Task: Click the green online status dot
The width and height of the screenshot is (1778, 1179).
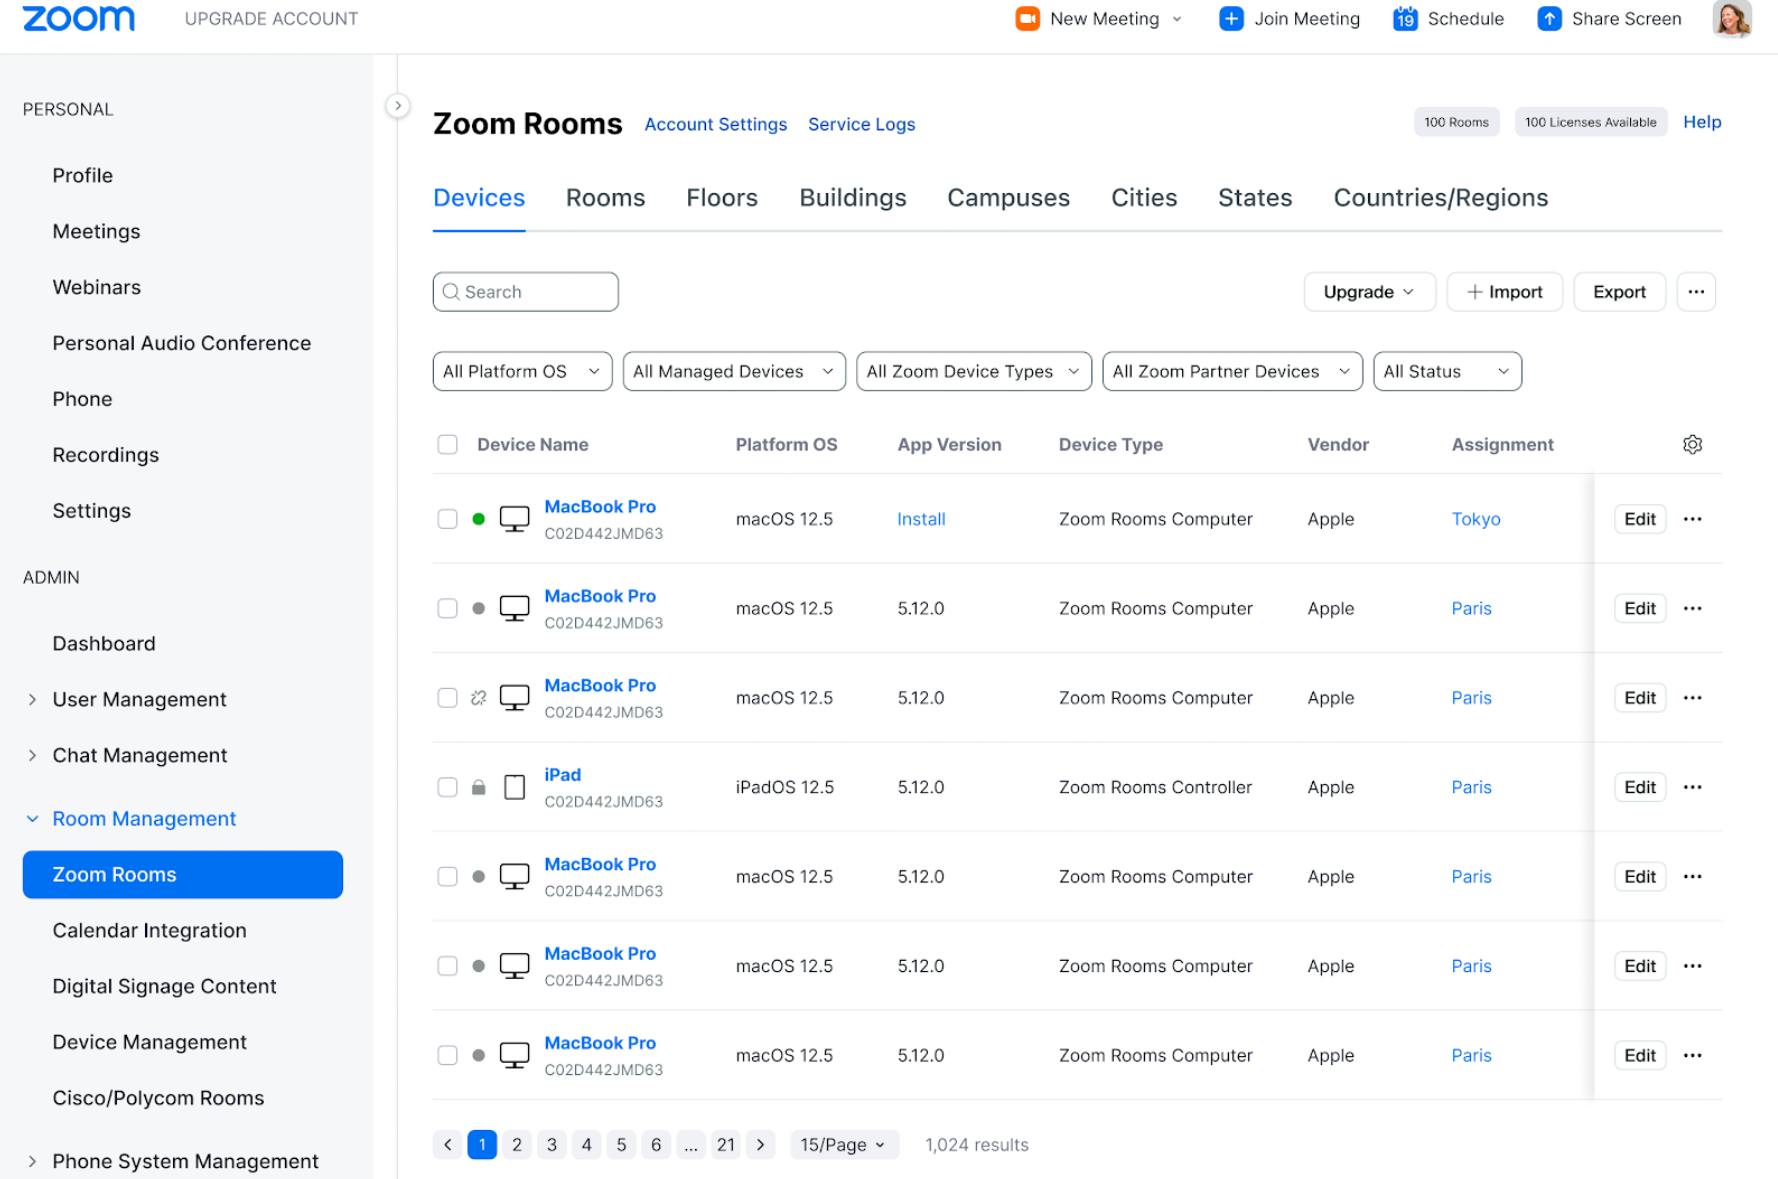Action: tap(478, 519)
